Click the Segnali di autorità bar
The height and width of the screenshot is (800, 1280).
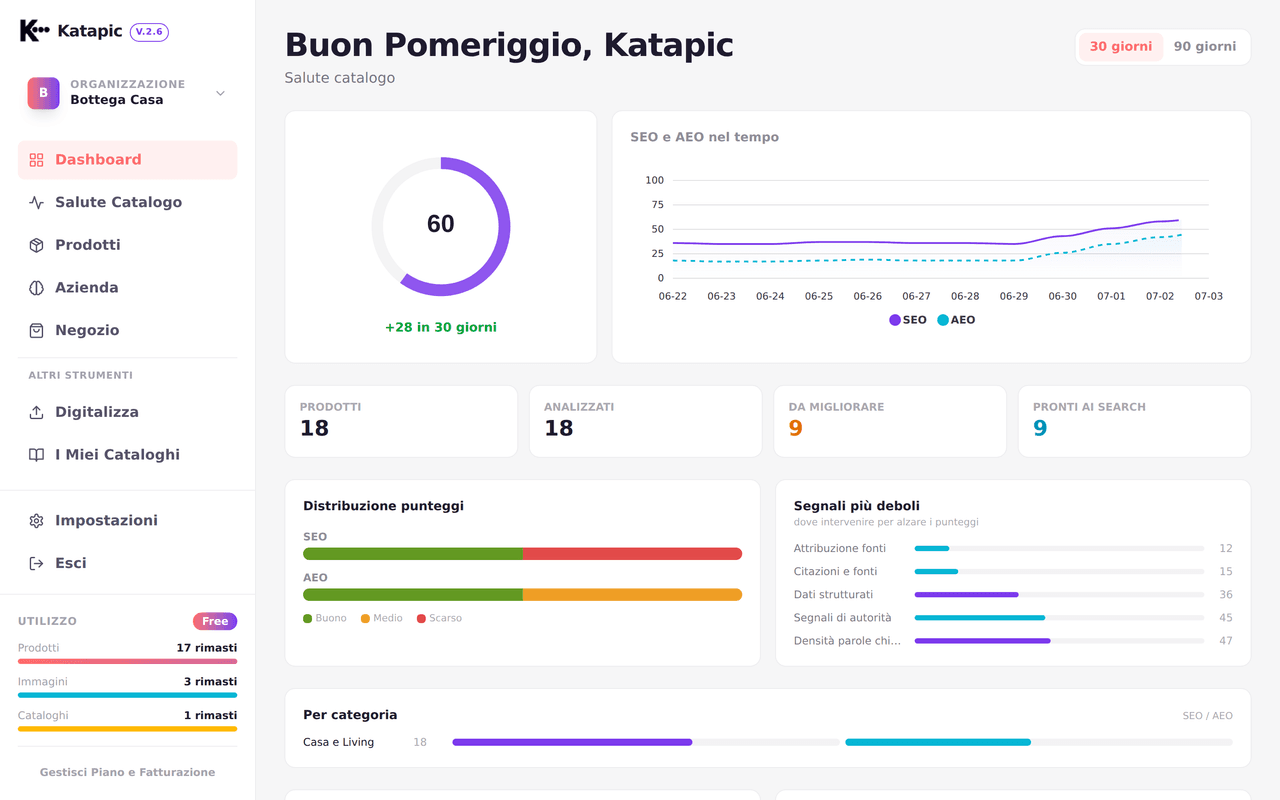click(x=1059, y=618)
